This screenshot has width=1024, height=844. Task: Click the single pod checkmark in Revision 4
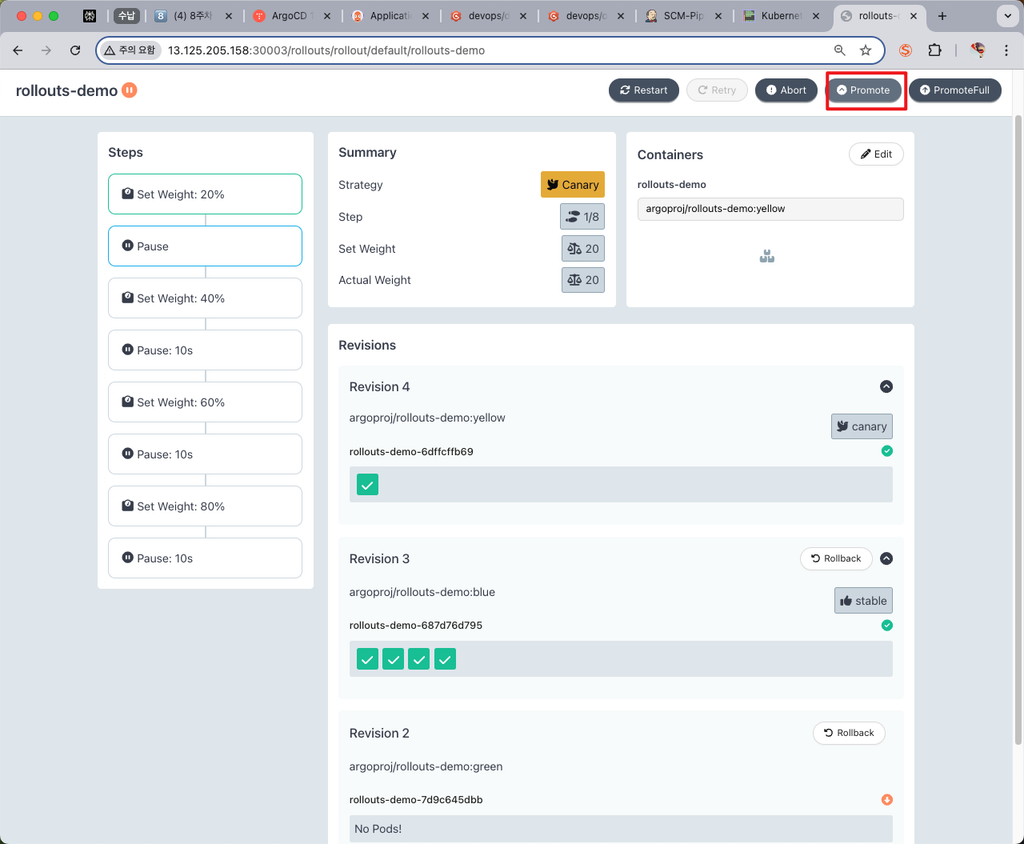[368, 485]
